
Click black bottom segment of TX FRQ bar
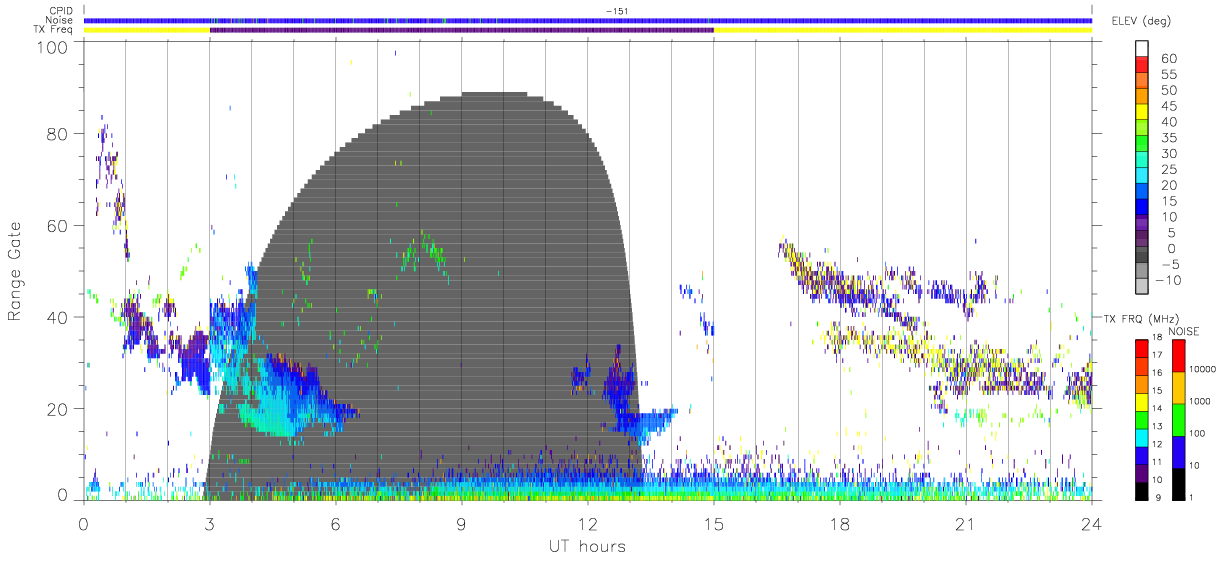[1141, 491]
